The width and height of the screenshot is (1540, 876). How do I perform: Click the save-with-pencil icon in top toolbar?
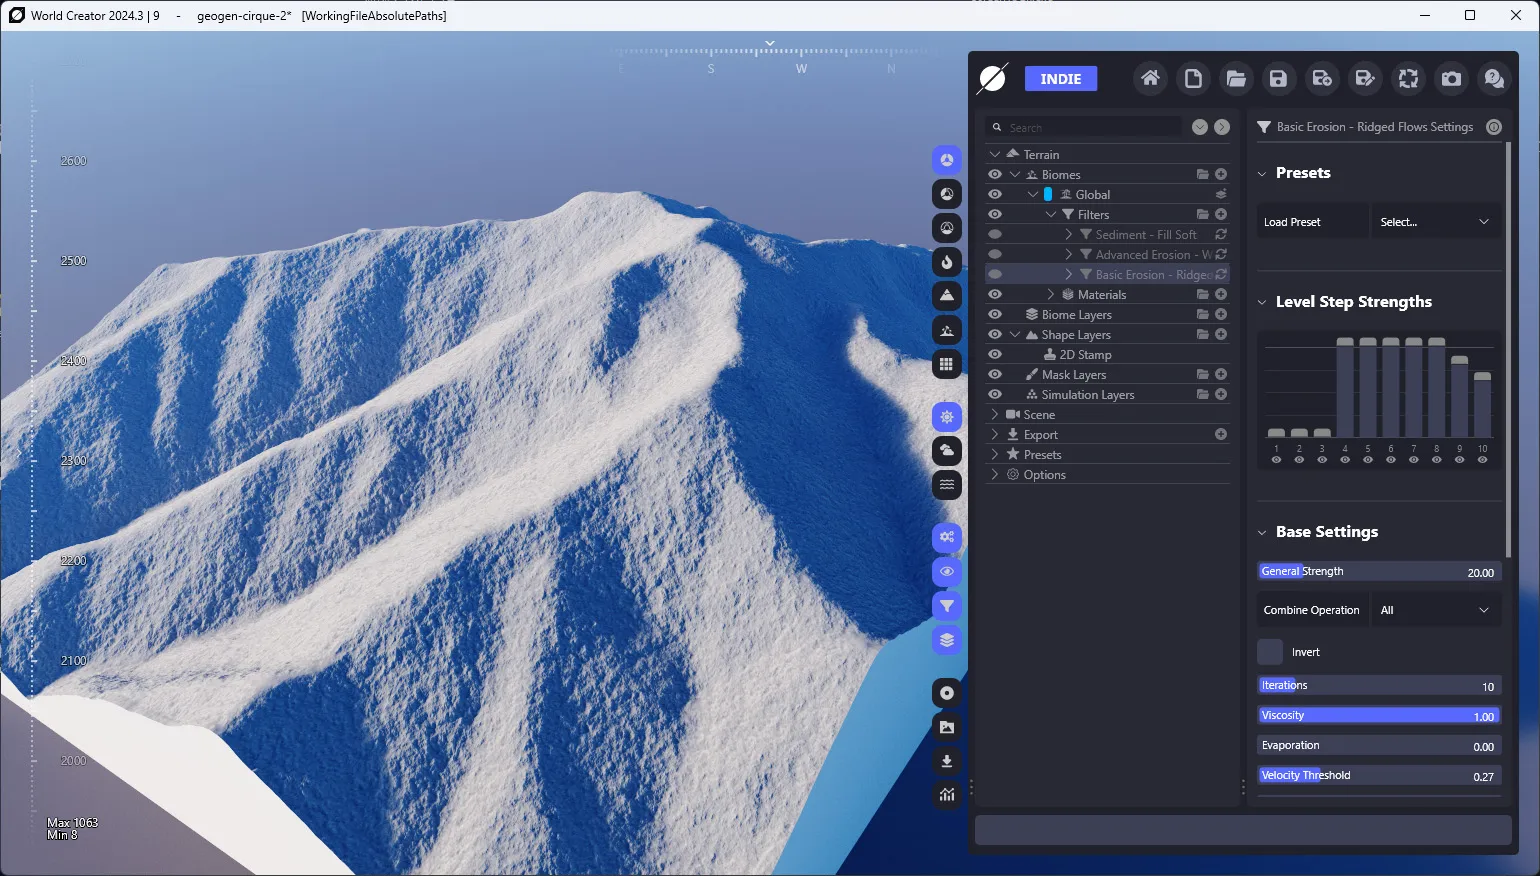coord(1365,78)
